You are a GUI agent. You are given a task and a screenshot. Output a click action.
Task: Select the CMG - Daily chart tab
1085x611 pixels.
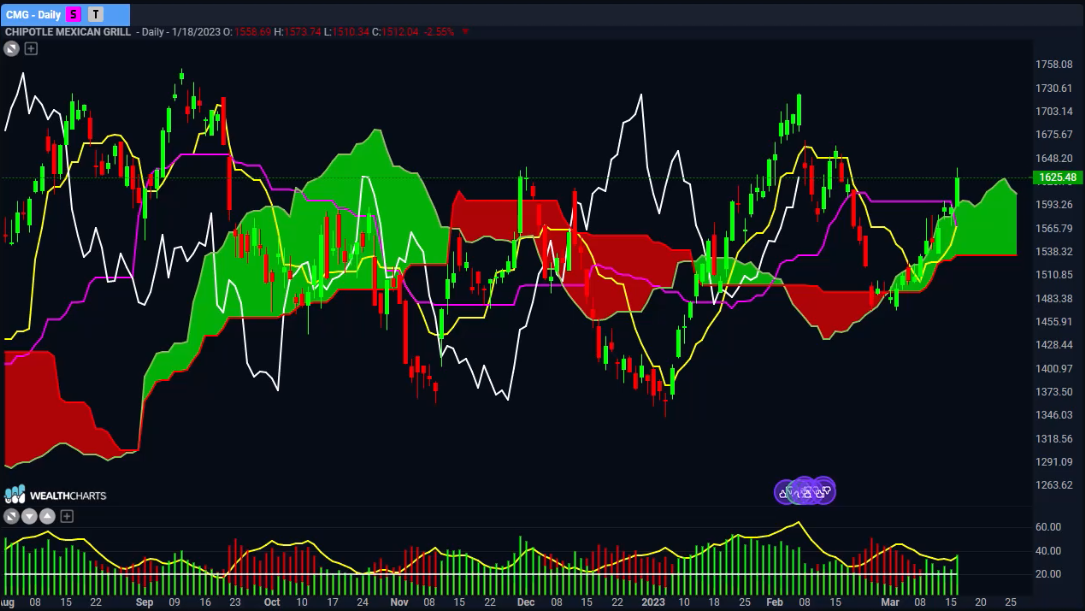tap(65, 15)
